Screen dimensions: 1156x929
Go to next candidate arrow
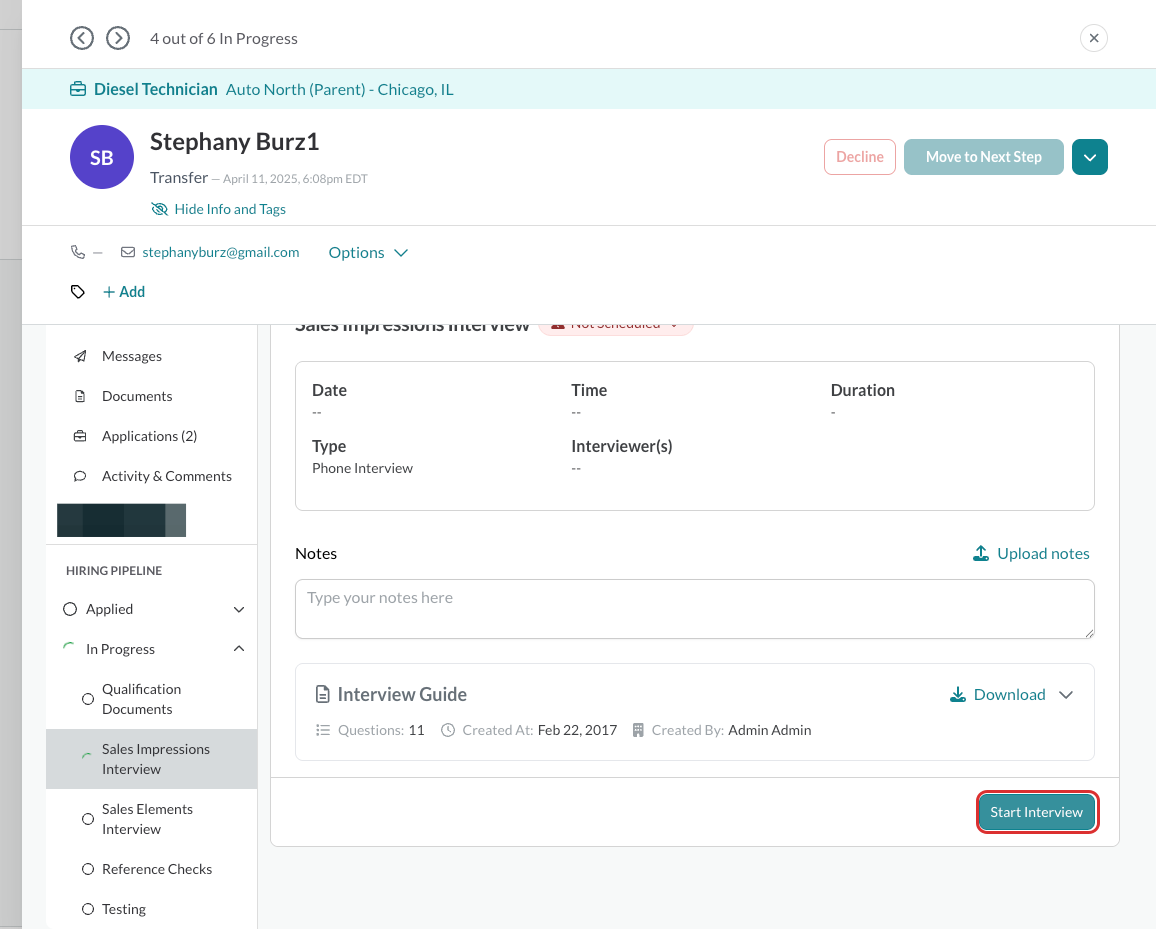(118, 38)
